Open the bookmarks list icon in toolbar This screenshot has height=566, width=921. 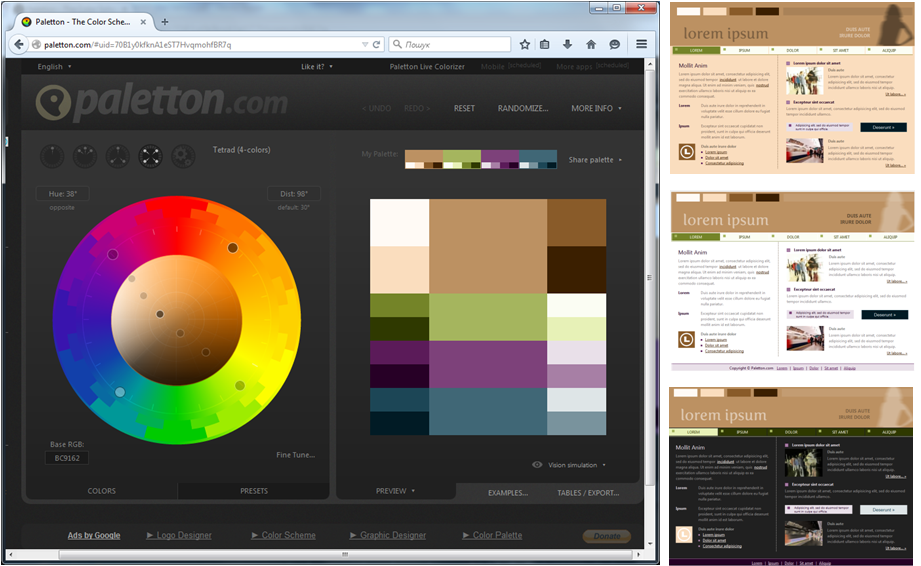[545, 44]
